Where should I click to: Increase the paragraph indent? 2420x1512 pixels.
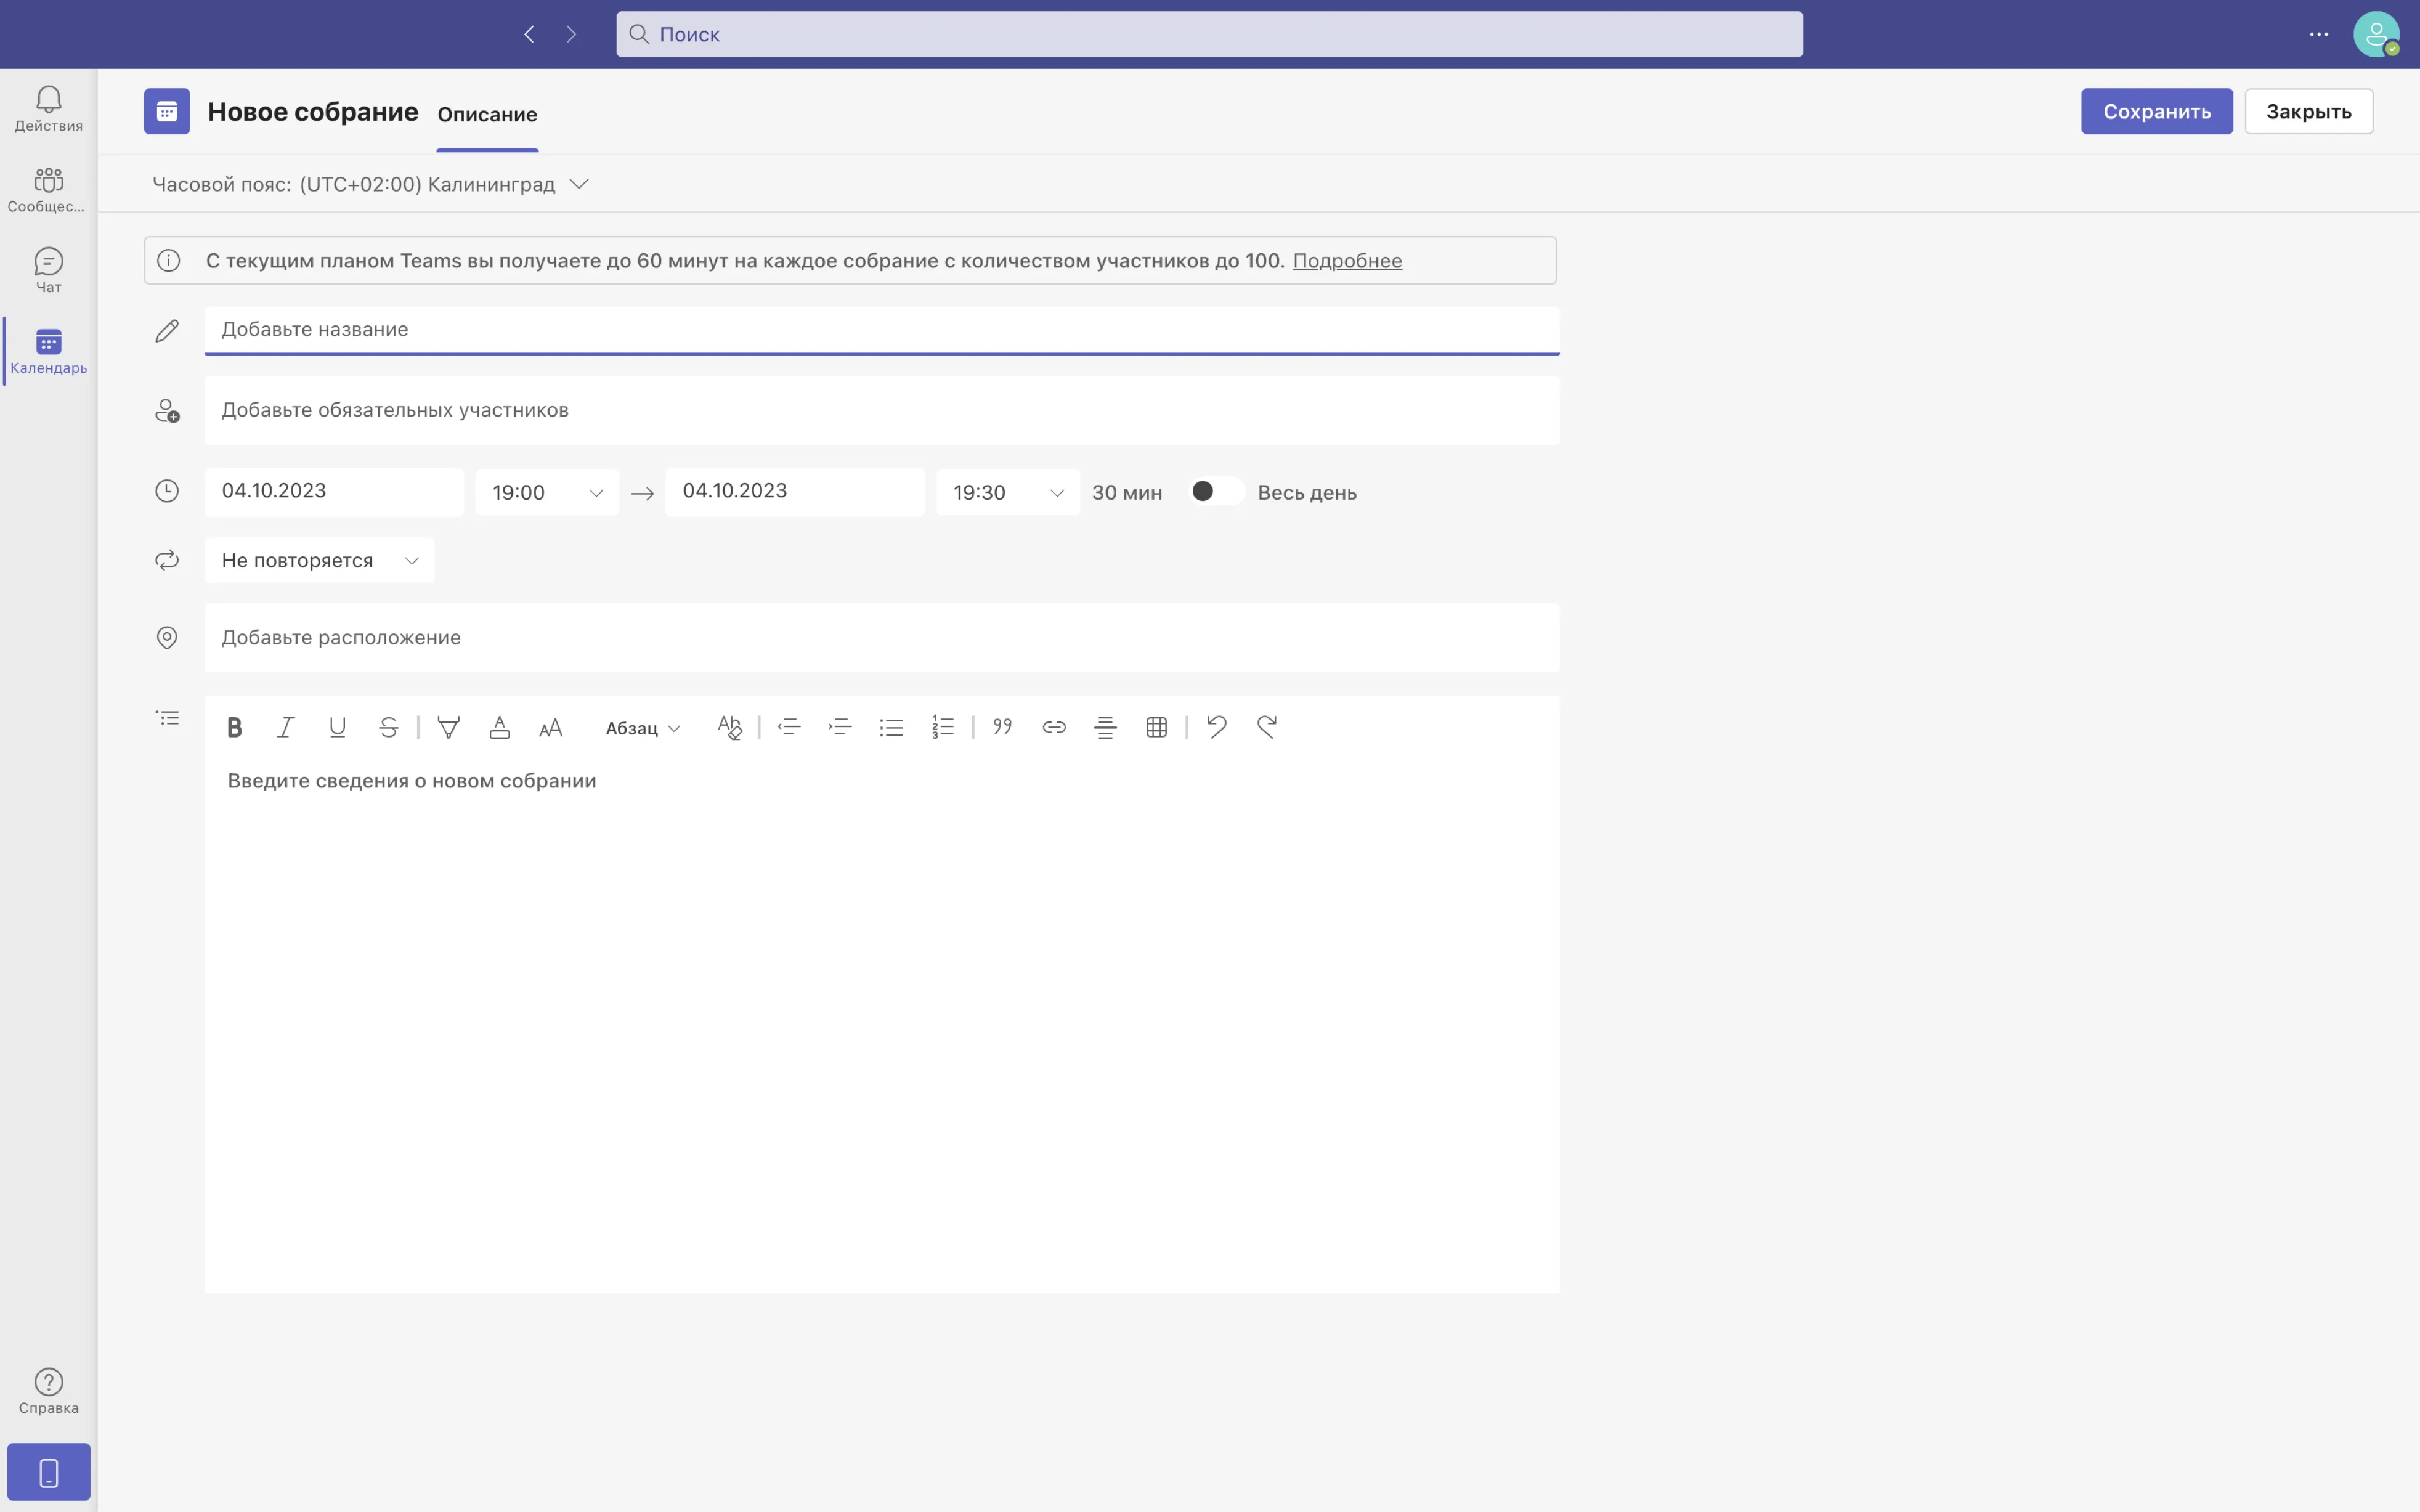click(x=840, y=727)
